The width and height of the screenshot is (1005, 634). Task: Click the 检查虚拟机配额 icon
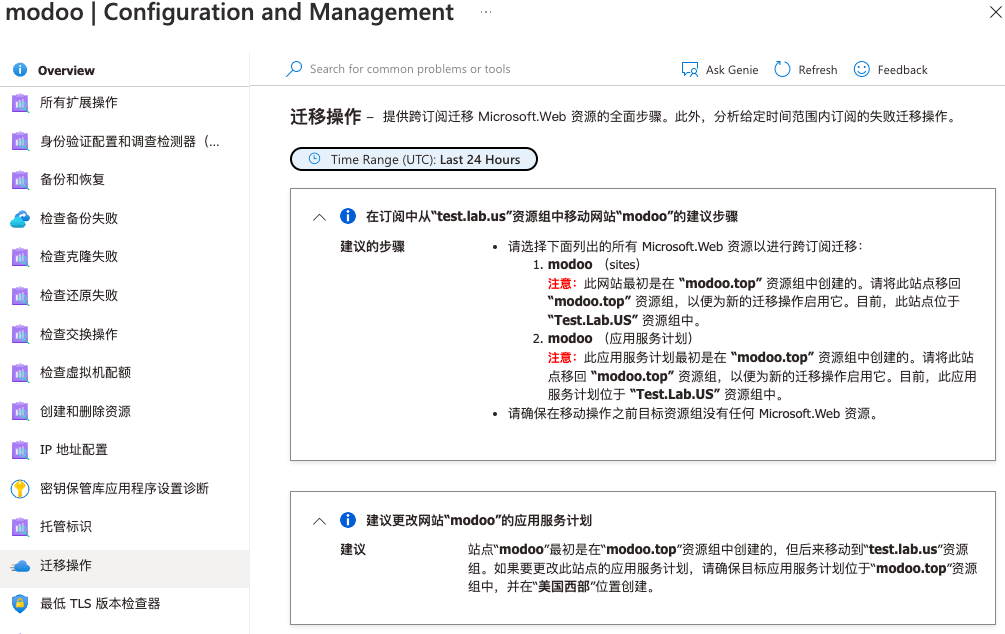20,372
